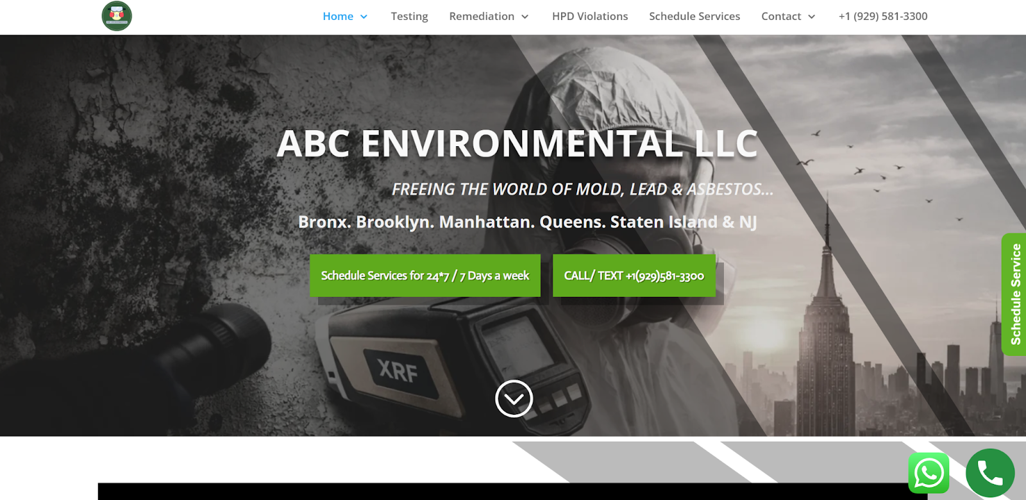
Task: Open the HPD Violations page
Action: pos(589,16)
